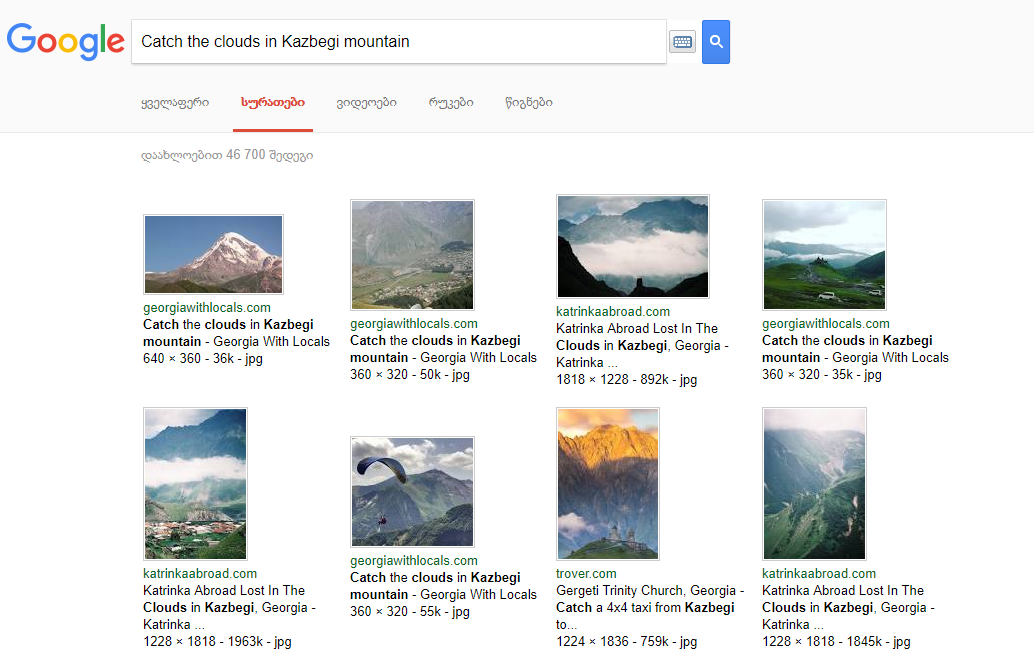Click the '1228 × 1818 - 1845k - jpg' text
The width and height of the screenshot is (1034, 657).
[x=836, y=642]
